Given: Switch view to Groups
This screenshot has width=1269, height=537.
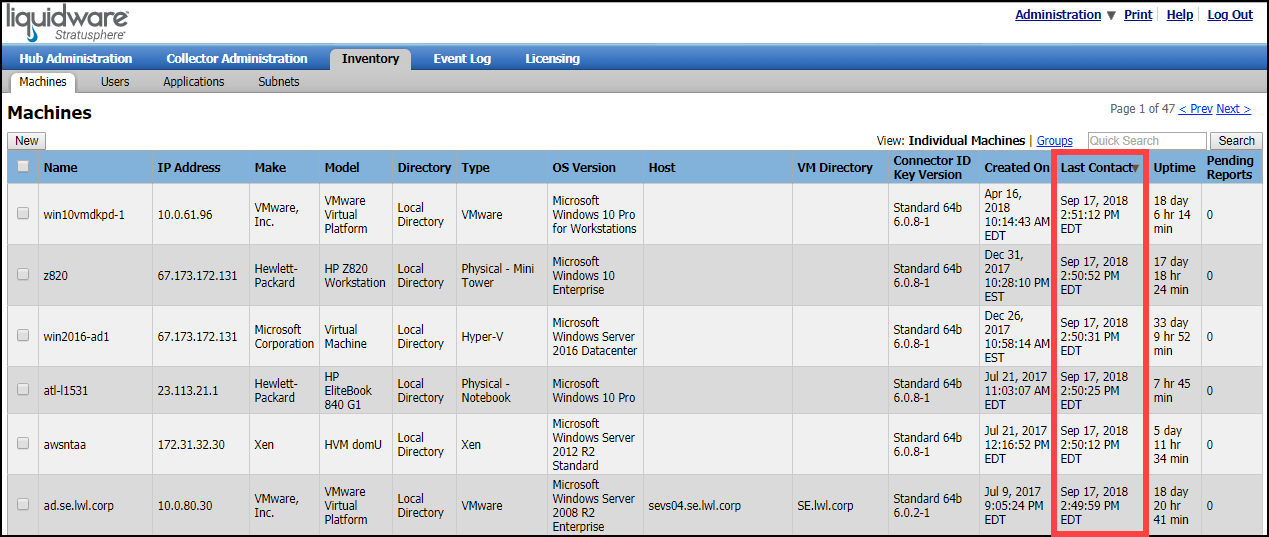Looking at the screenshot, I should pyautogui.click(x=1055, y=141).
